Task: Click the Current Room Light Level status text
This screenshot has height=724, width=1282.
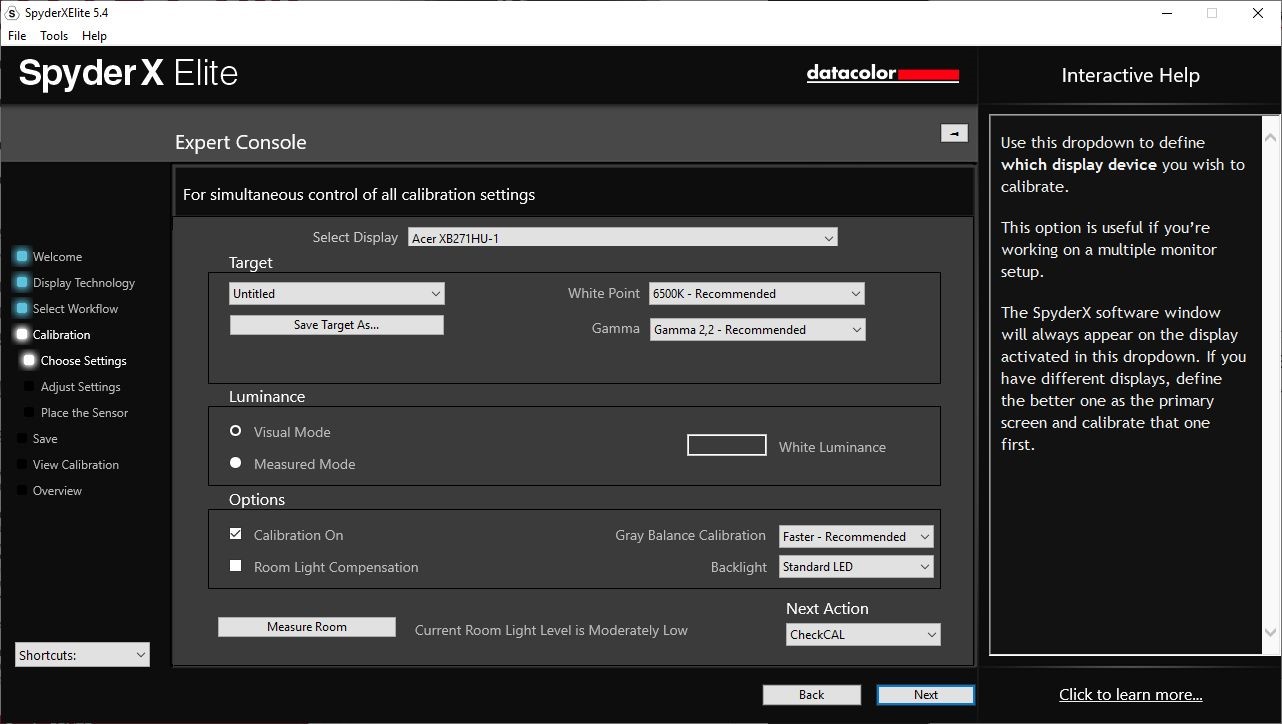Action: (x=551, y=630)
